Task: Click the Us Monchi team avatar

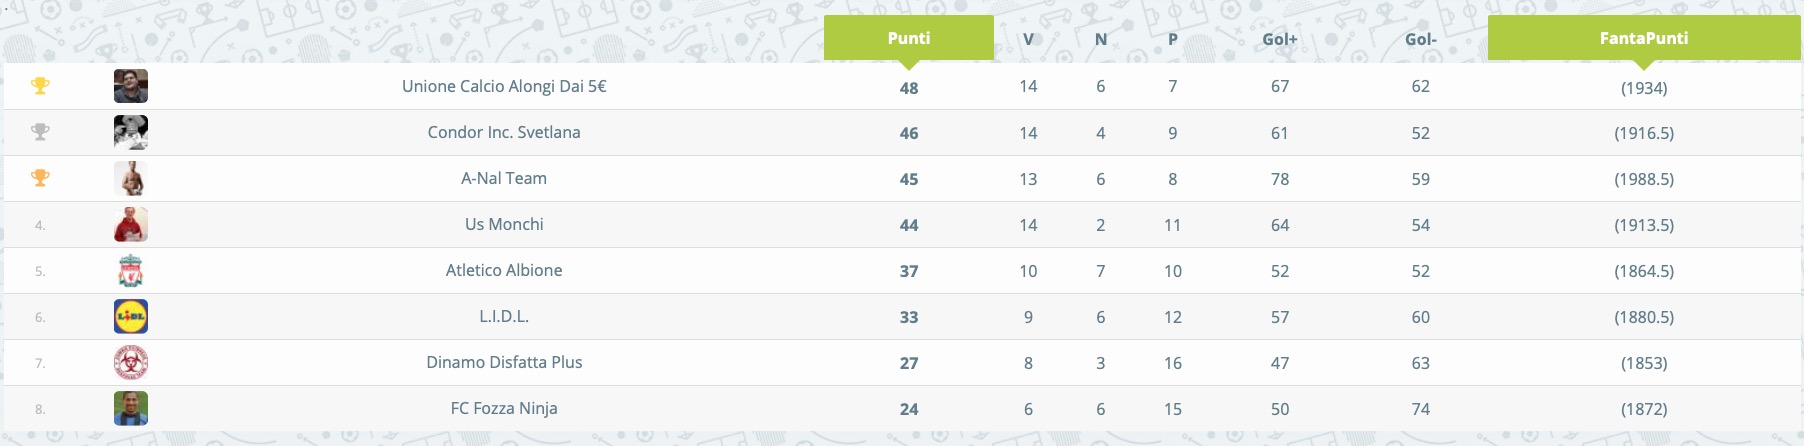Action: pyautogui.click(x=131, y=224)
